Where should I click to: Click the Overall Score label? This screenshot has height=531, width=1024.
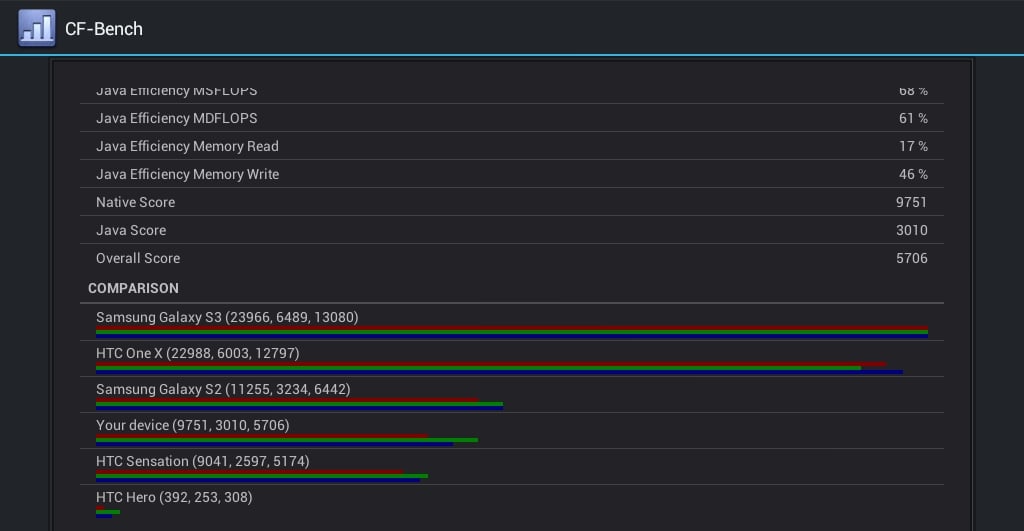click(138, 258)
